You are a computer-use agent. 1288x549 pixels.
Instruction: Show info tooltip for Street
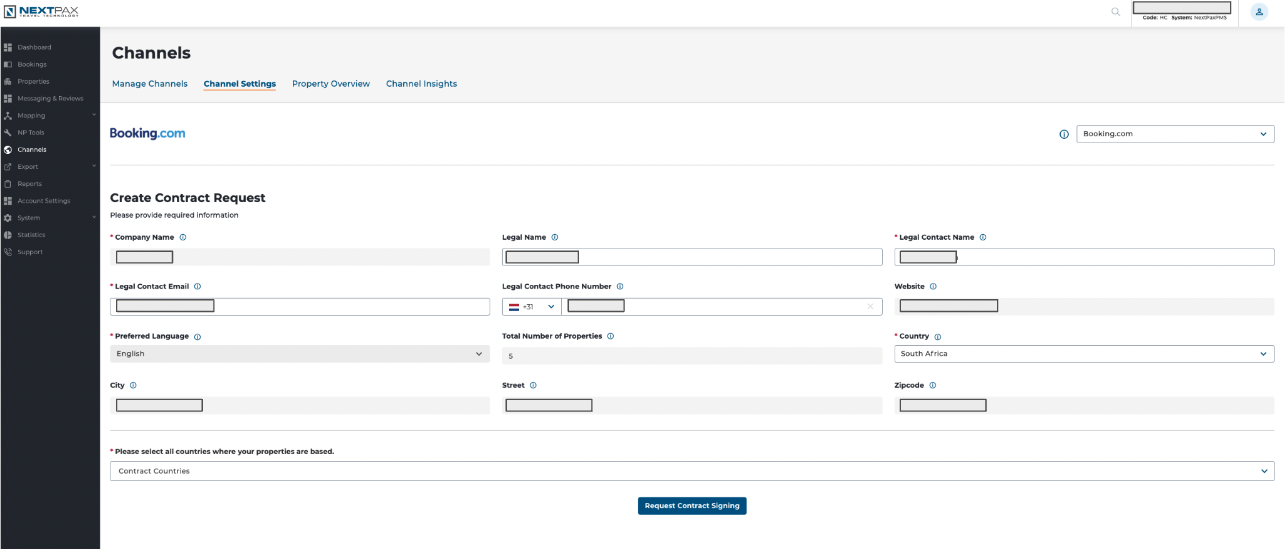(x=533, y=385)
